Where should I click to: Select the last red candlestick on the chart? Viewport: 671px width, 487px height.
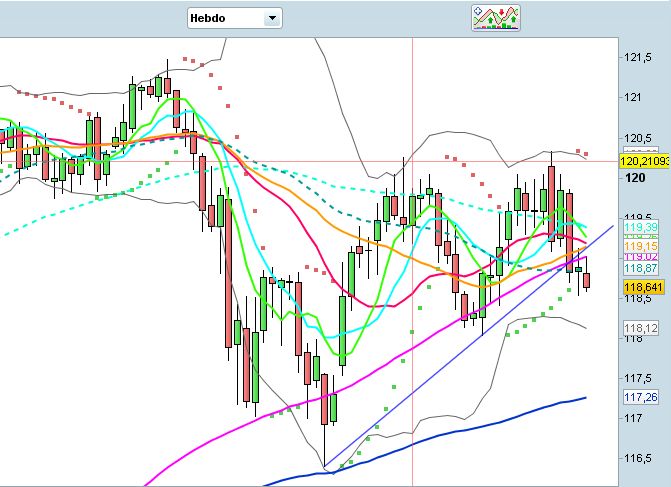[x=587, y=281]
